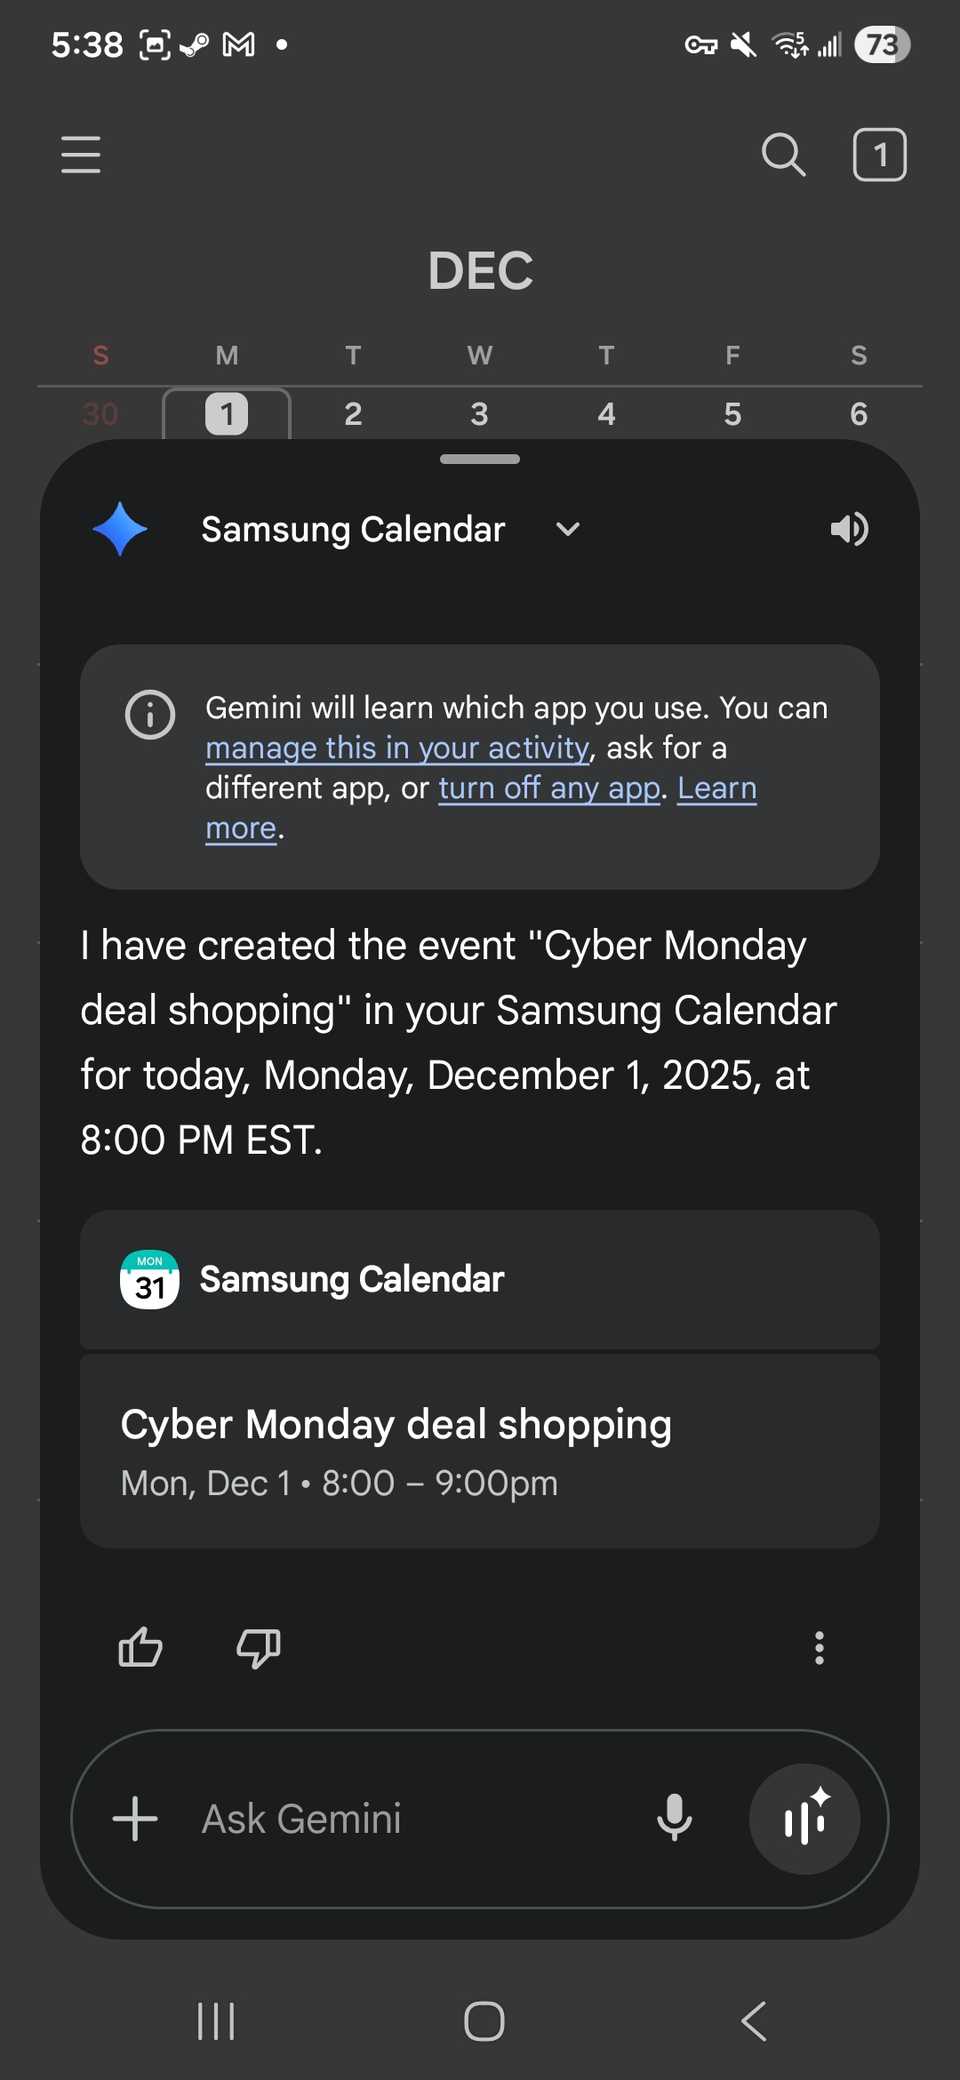The width and height of the screenshot is (960, 2080).
Task: Select Monday December 1 in the calendar
Action: [226, 413]
